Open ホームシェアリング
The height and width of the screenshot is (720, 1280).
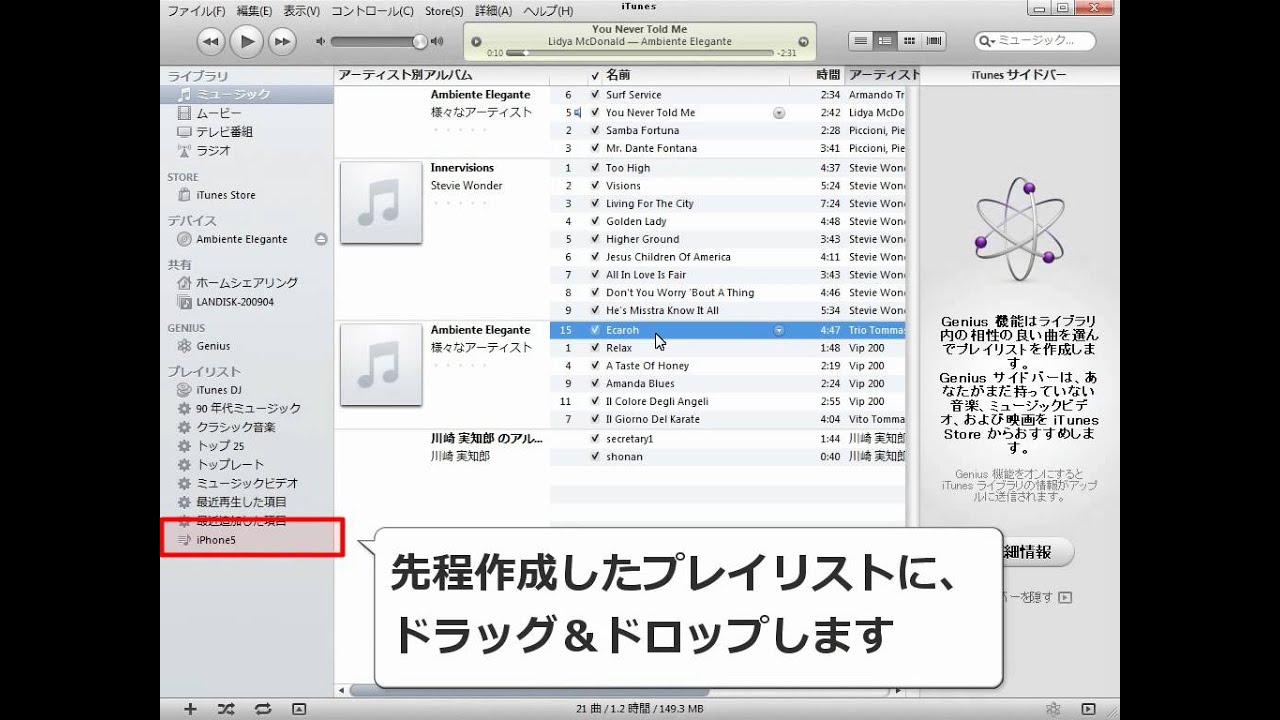[247, 283]
